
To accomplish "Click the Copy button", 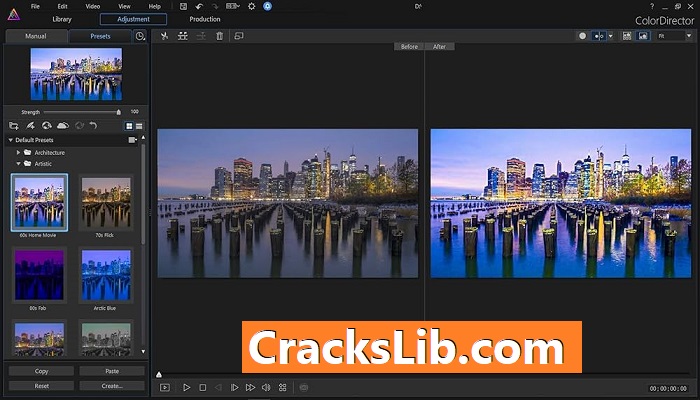I will click(42, 371).
